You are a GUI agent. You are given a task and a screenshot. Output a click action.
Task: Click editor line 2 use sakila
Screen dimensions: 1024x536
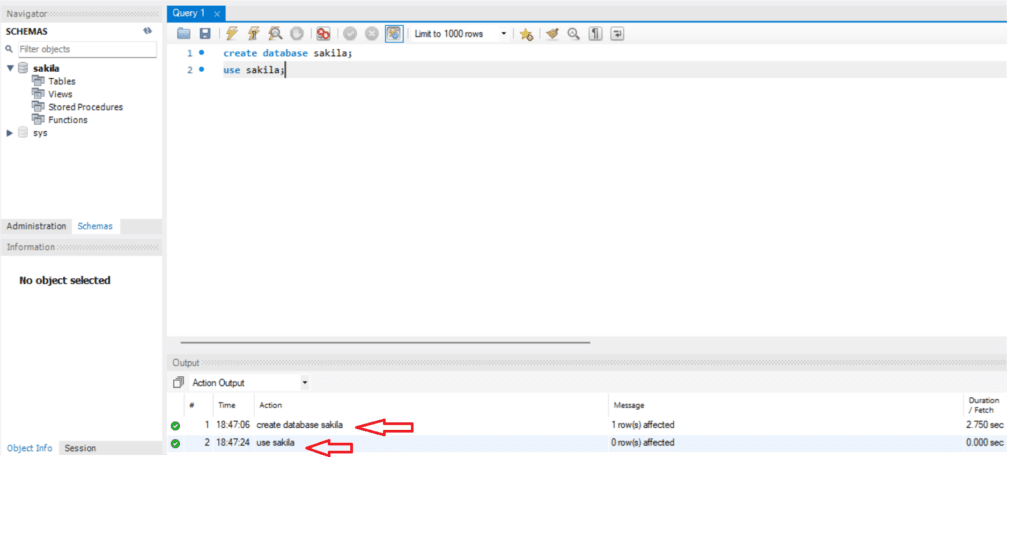pyautogui.click(x=254, y=70)
